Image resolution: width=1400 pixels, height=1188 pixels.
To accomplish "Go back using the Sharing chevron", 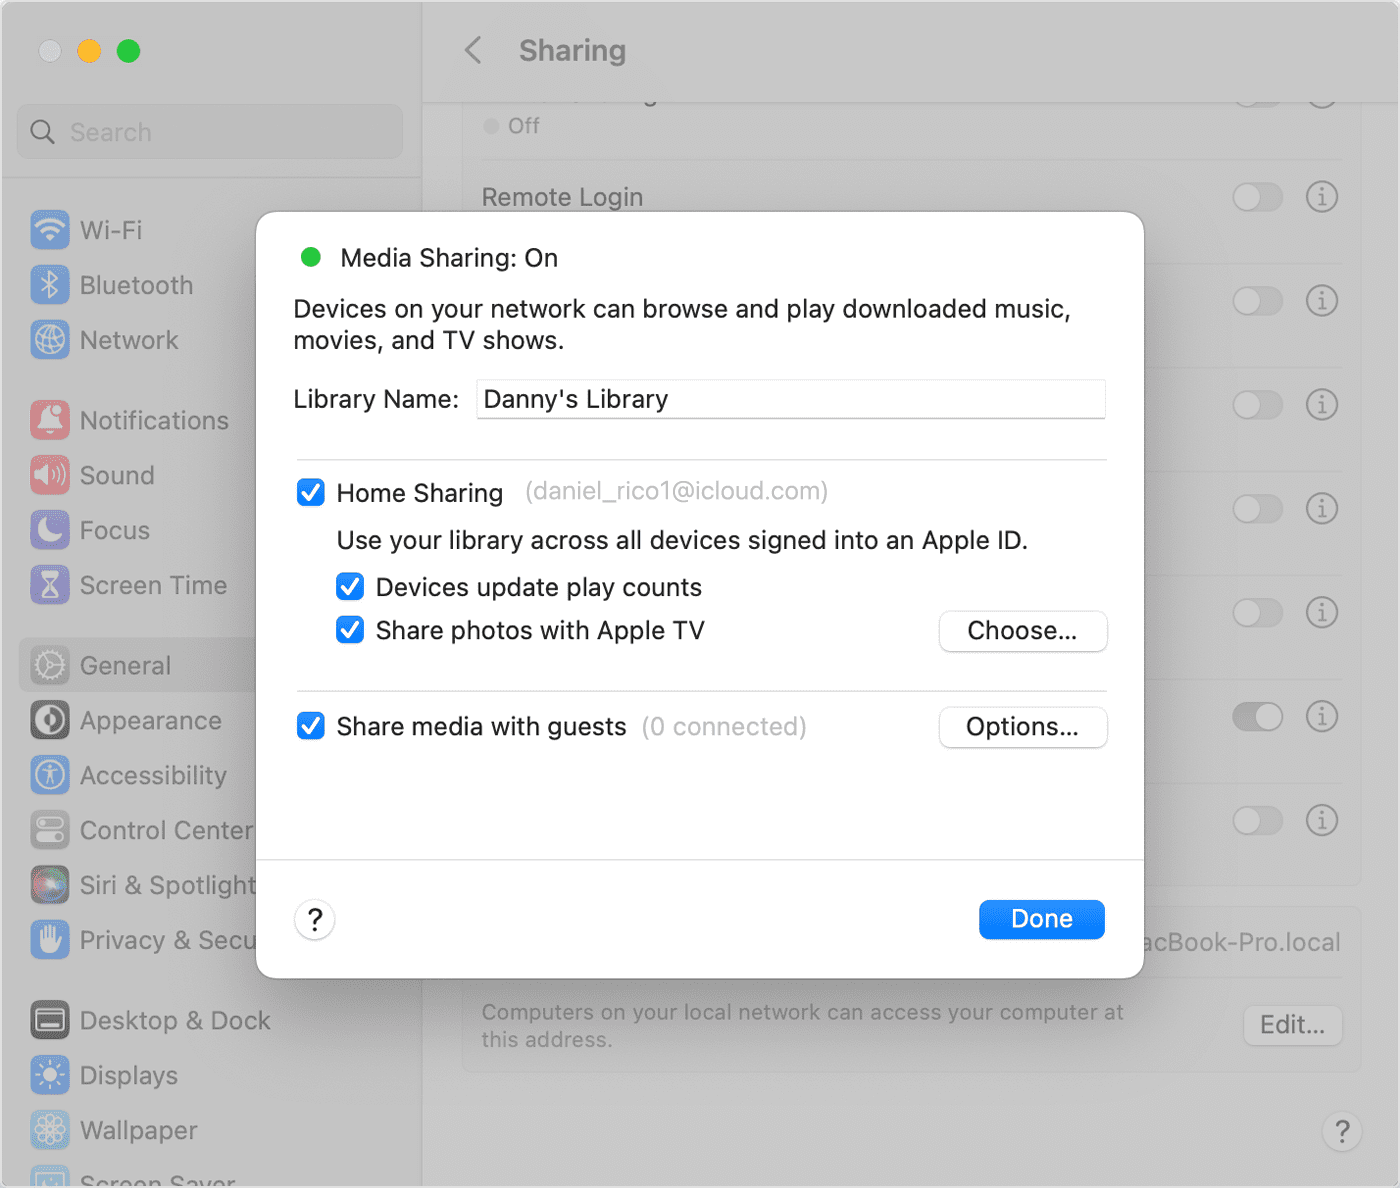I will tap(474, 50).
